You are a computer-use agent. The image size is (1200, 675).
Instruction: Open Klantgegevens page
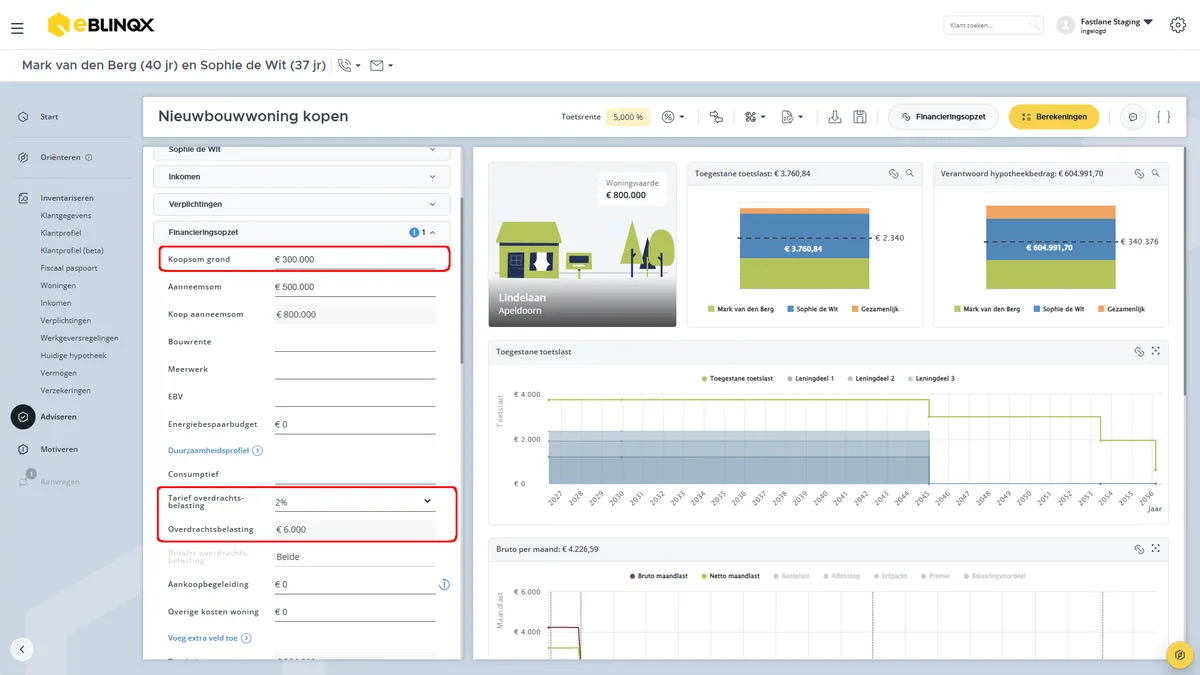coord(66,215)
